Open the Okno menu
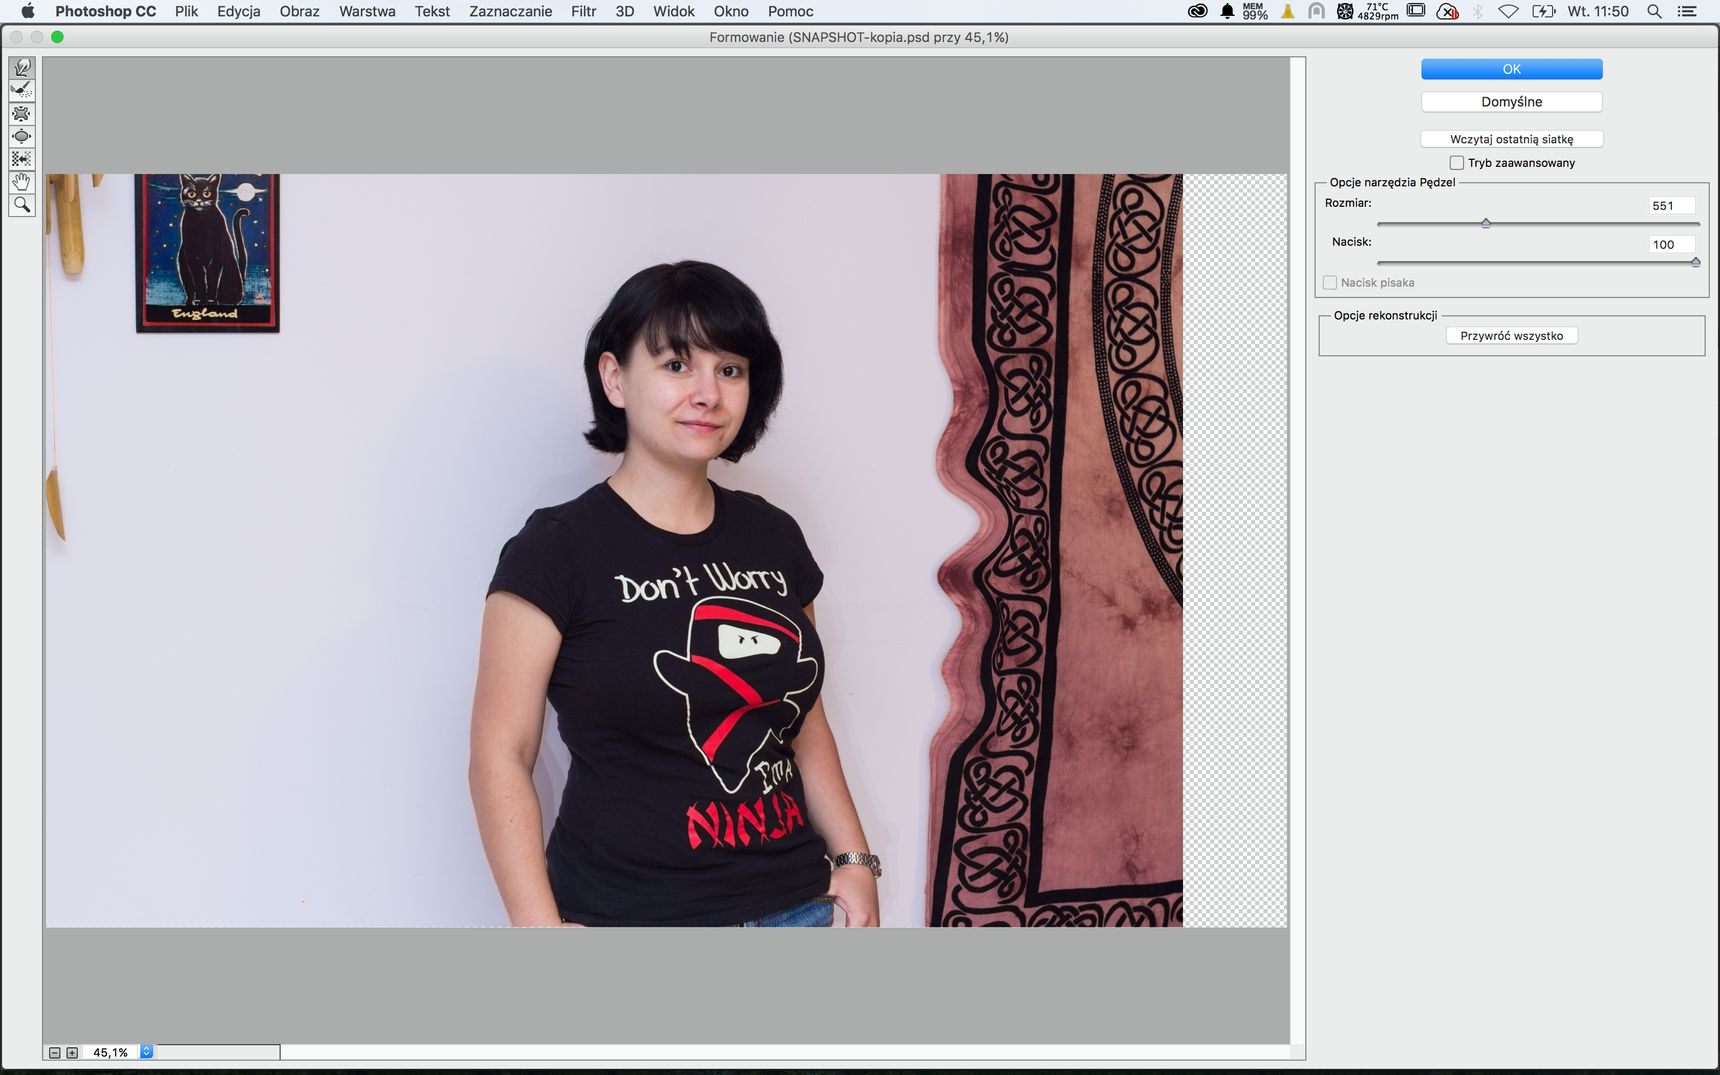The image size is (1720, 1075). coord(731,11)
